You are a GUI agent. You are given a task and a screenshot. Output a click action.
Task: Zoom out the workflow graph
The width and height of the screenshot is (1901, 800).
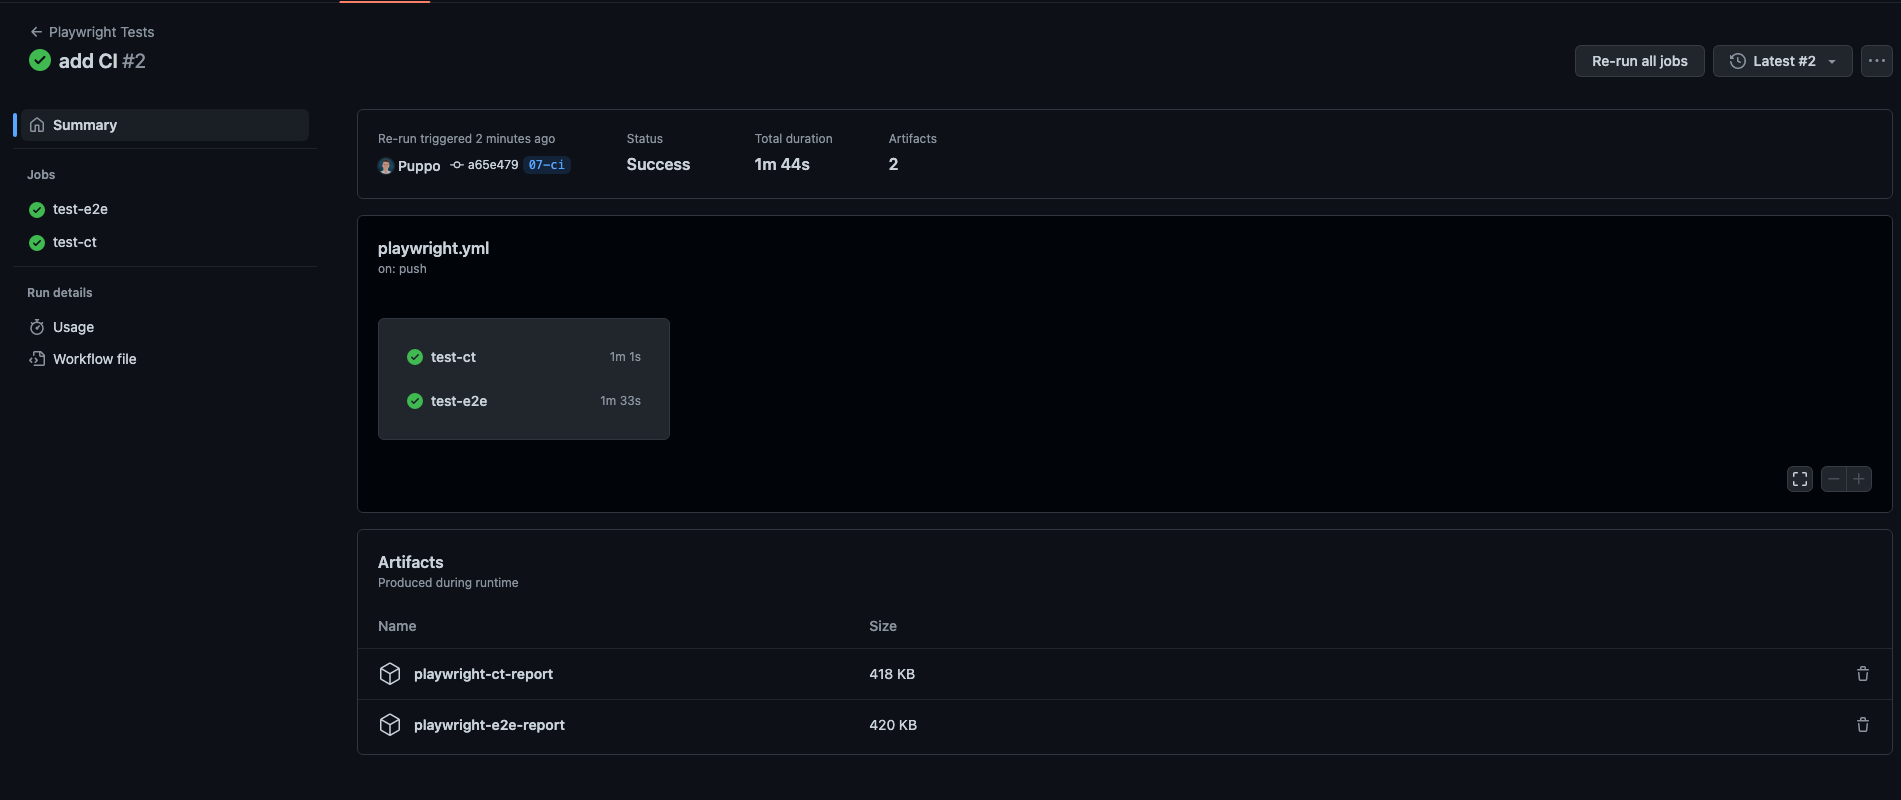(x=1833, y=479)
